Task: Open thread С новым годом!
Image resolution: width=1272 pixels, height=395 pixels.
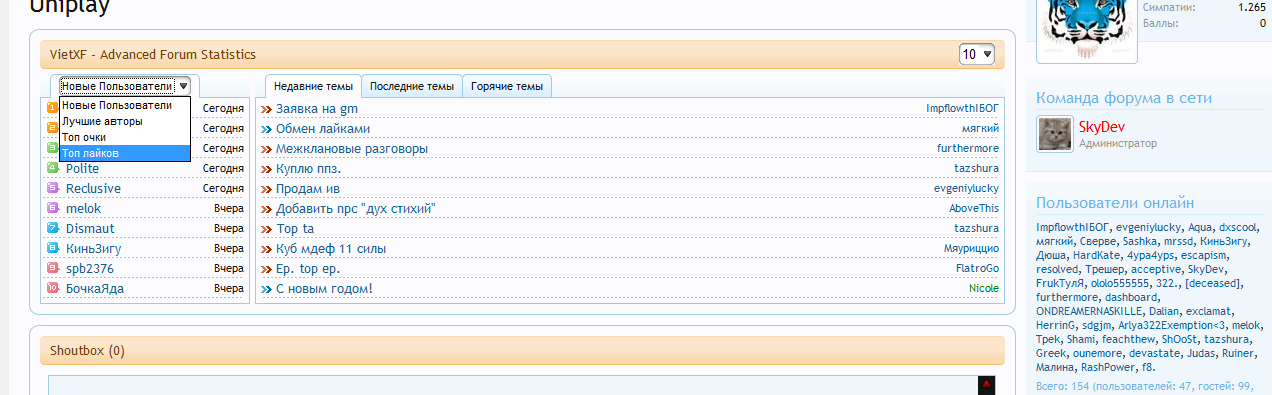Action: [x=324, y=288]
